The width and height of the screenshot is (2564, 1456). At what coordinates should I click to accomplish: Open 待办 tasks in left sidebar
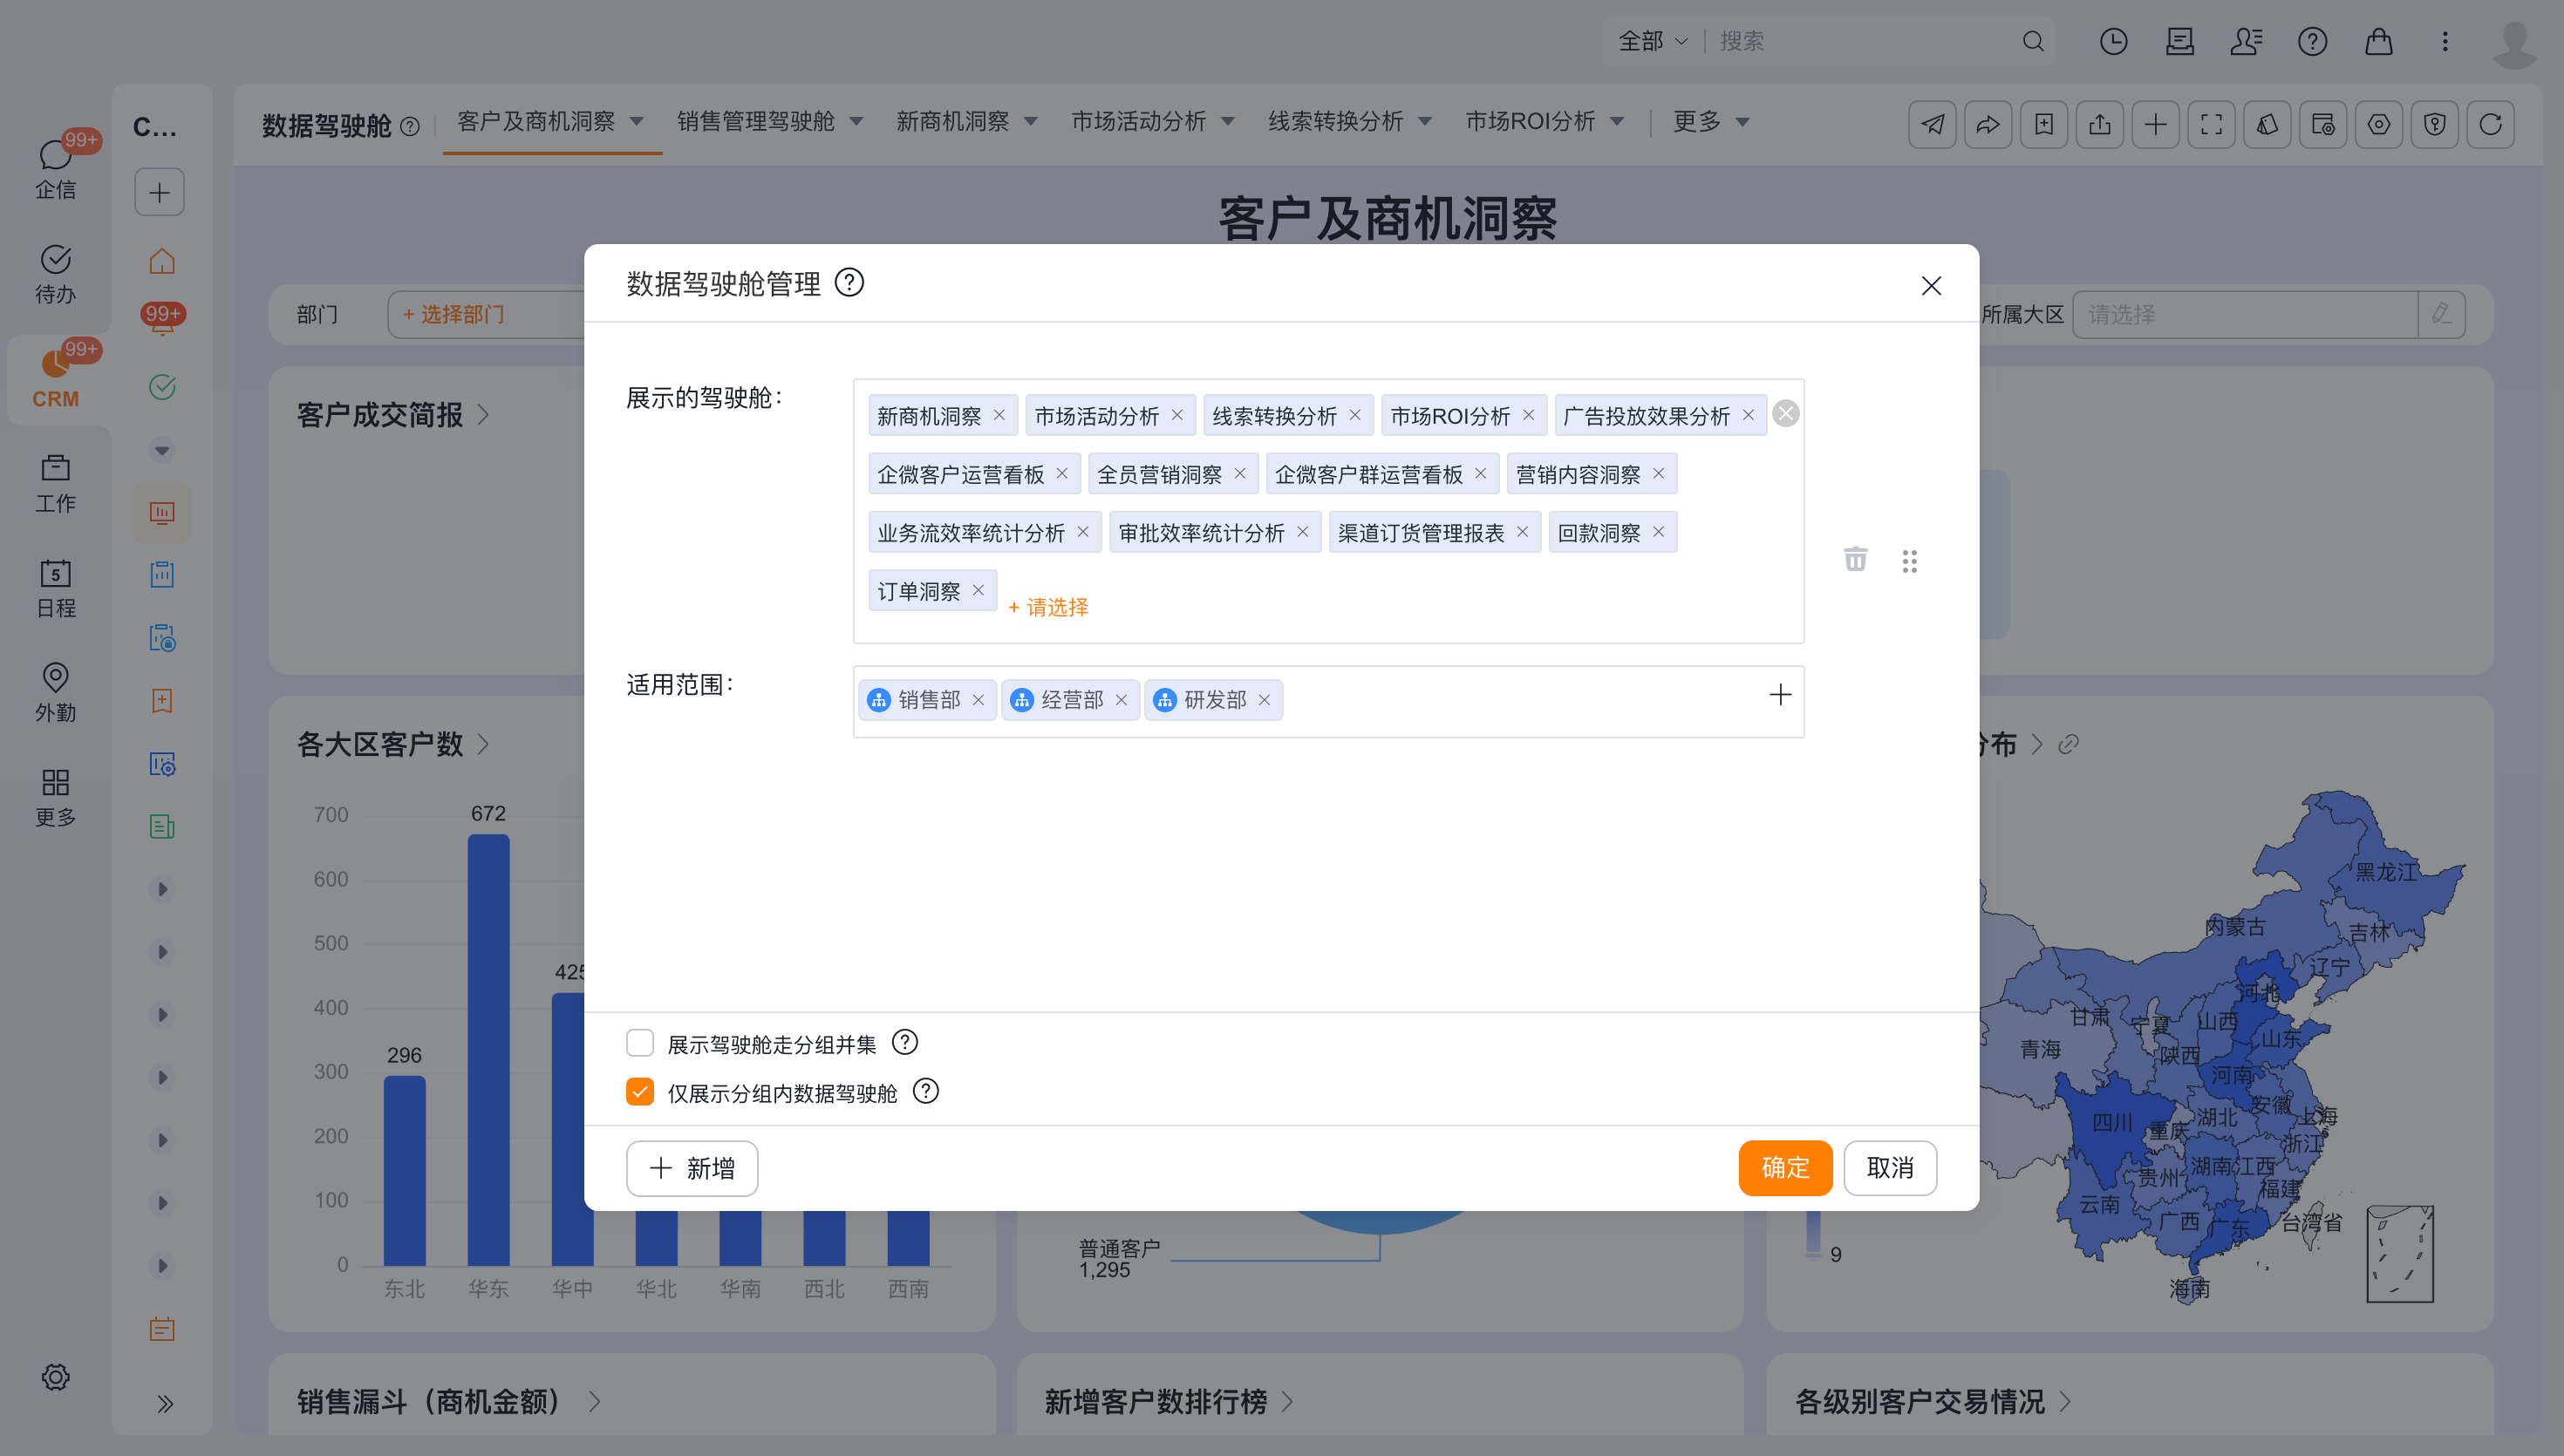coord(55,274)
